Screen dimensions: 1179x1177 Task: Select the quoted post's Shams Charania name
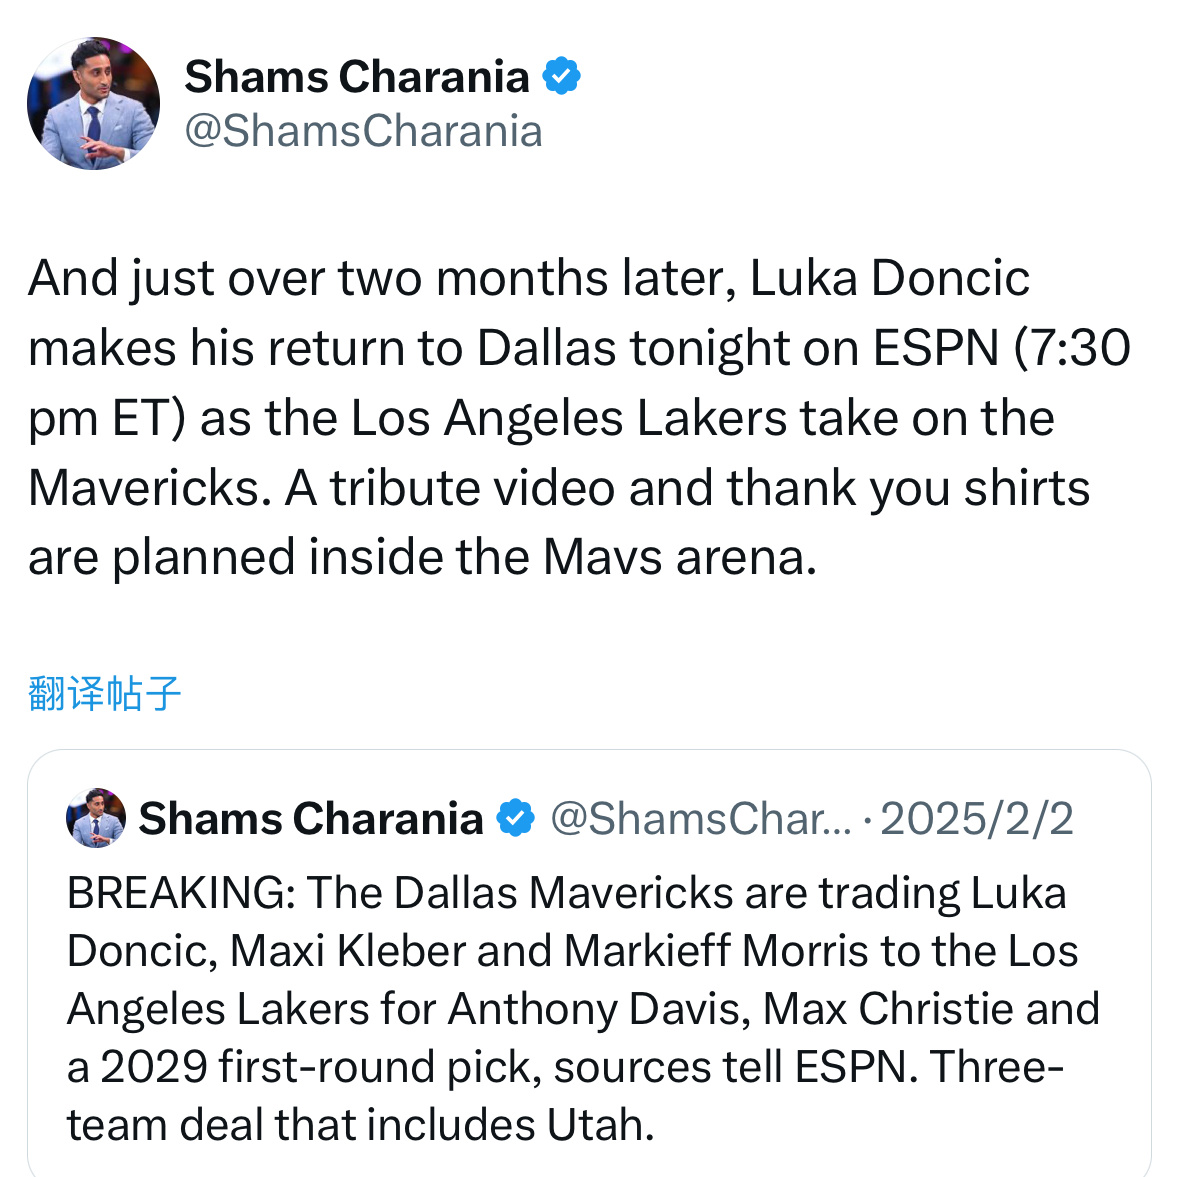(311, 818)
